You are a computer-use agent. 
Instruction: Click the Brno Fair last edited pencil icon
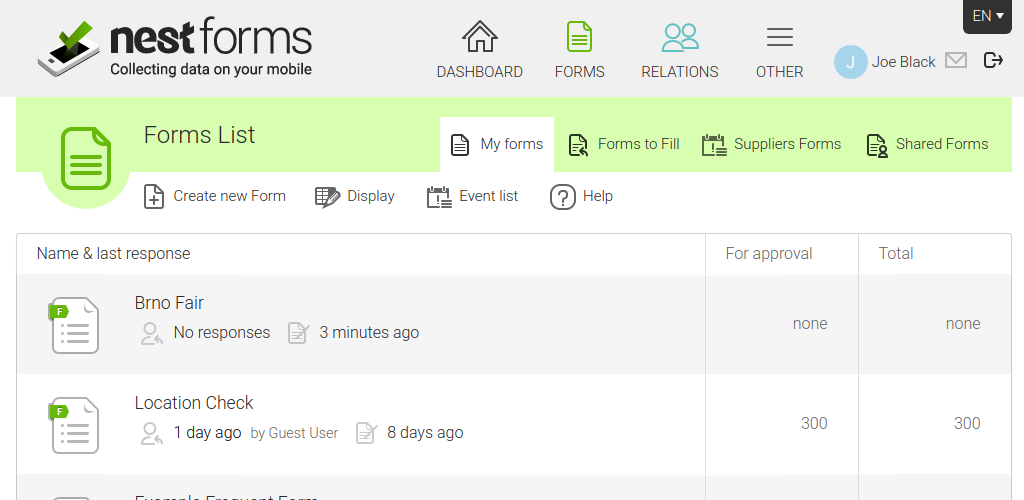tap(298, 333)
